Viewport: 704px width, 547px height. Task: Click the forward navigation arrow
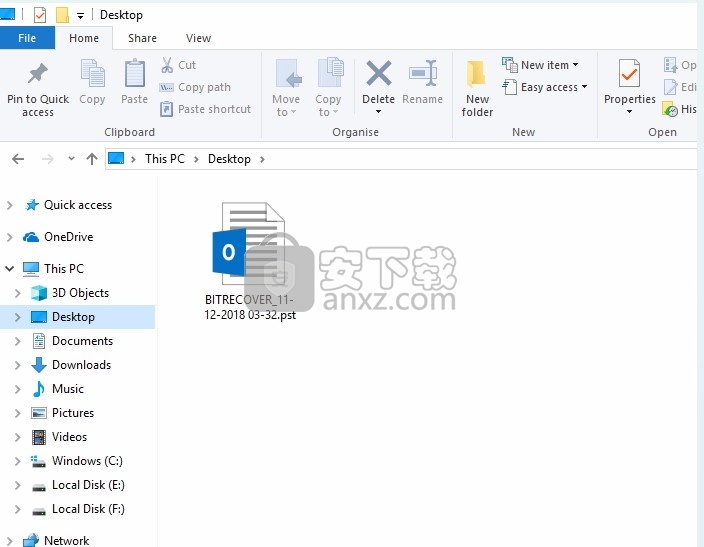[48, 159]
